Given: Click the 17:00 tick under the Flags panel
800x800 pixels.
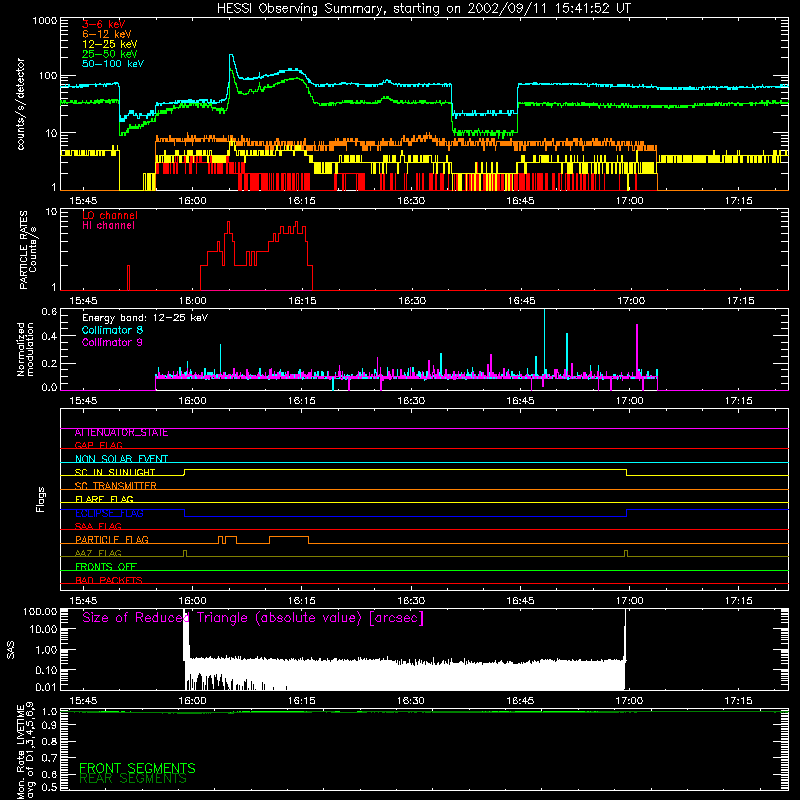Looking at the screenshot, I should (629, 601).
